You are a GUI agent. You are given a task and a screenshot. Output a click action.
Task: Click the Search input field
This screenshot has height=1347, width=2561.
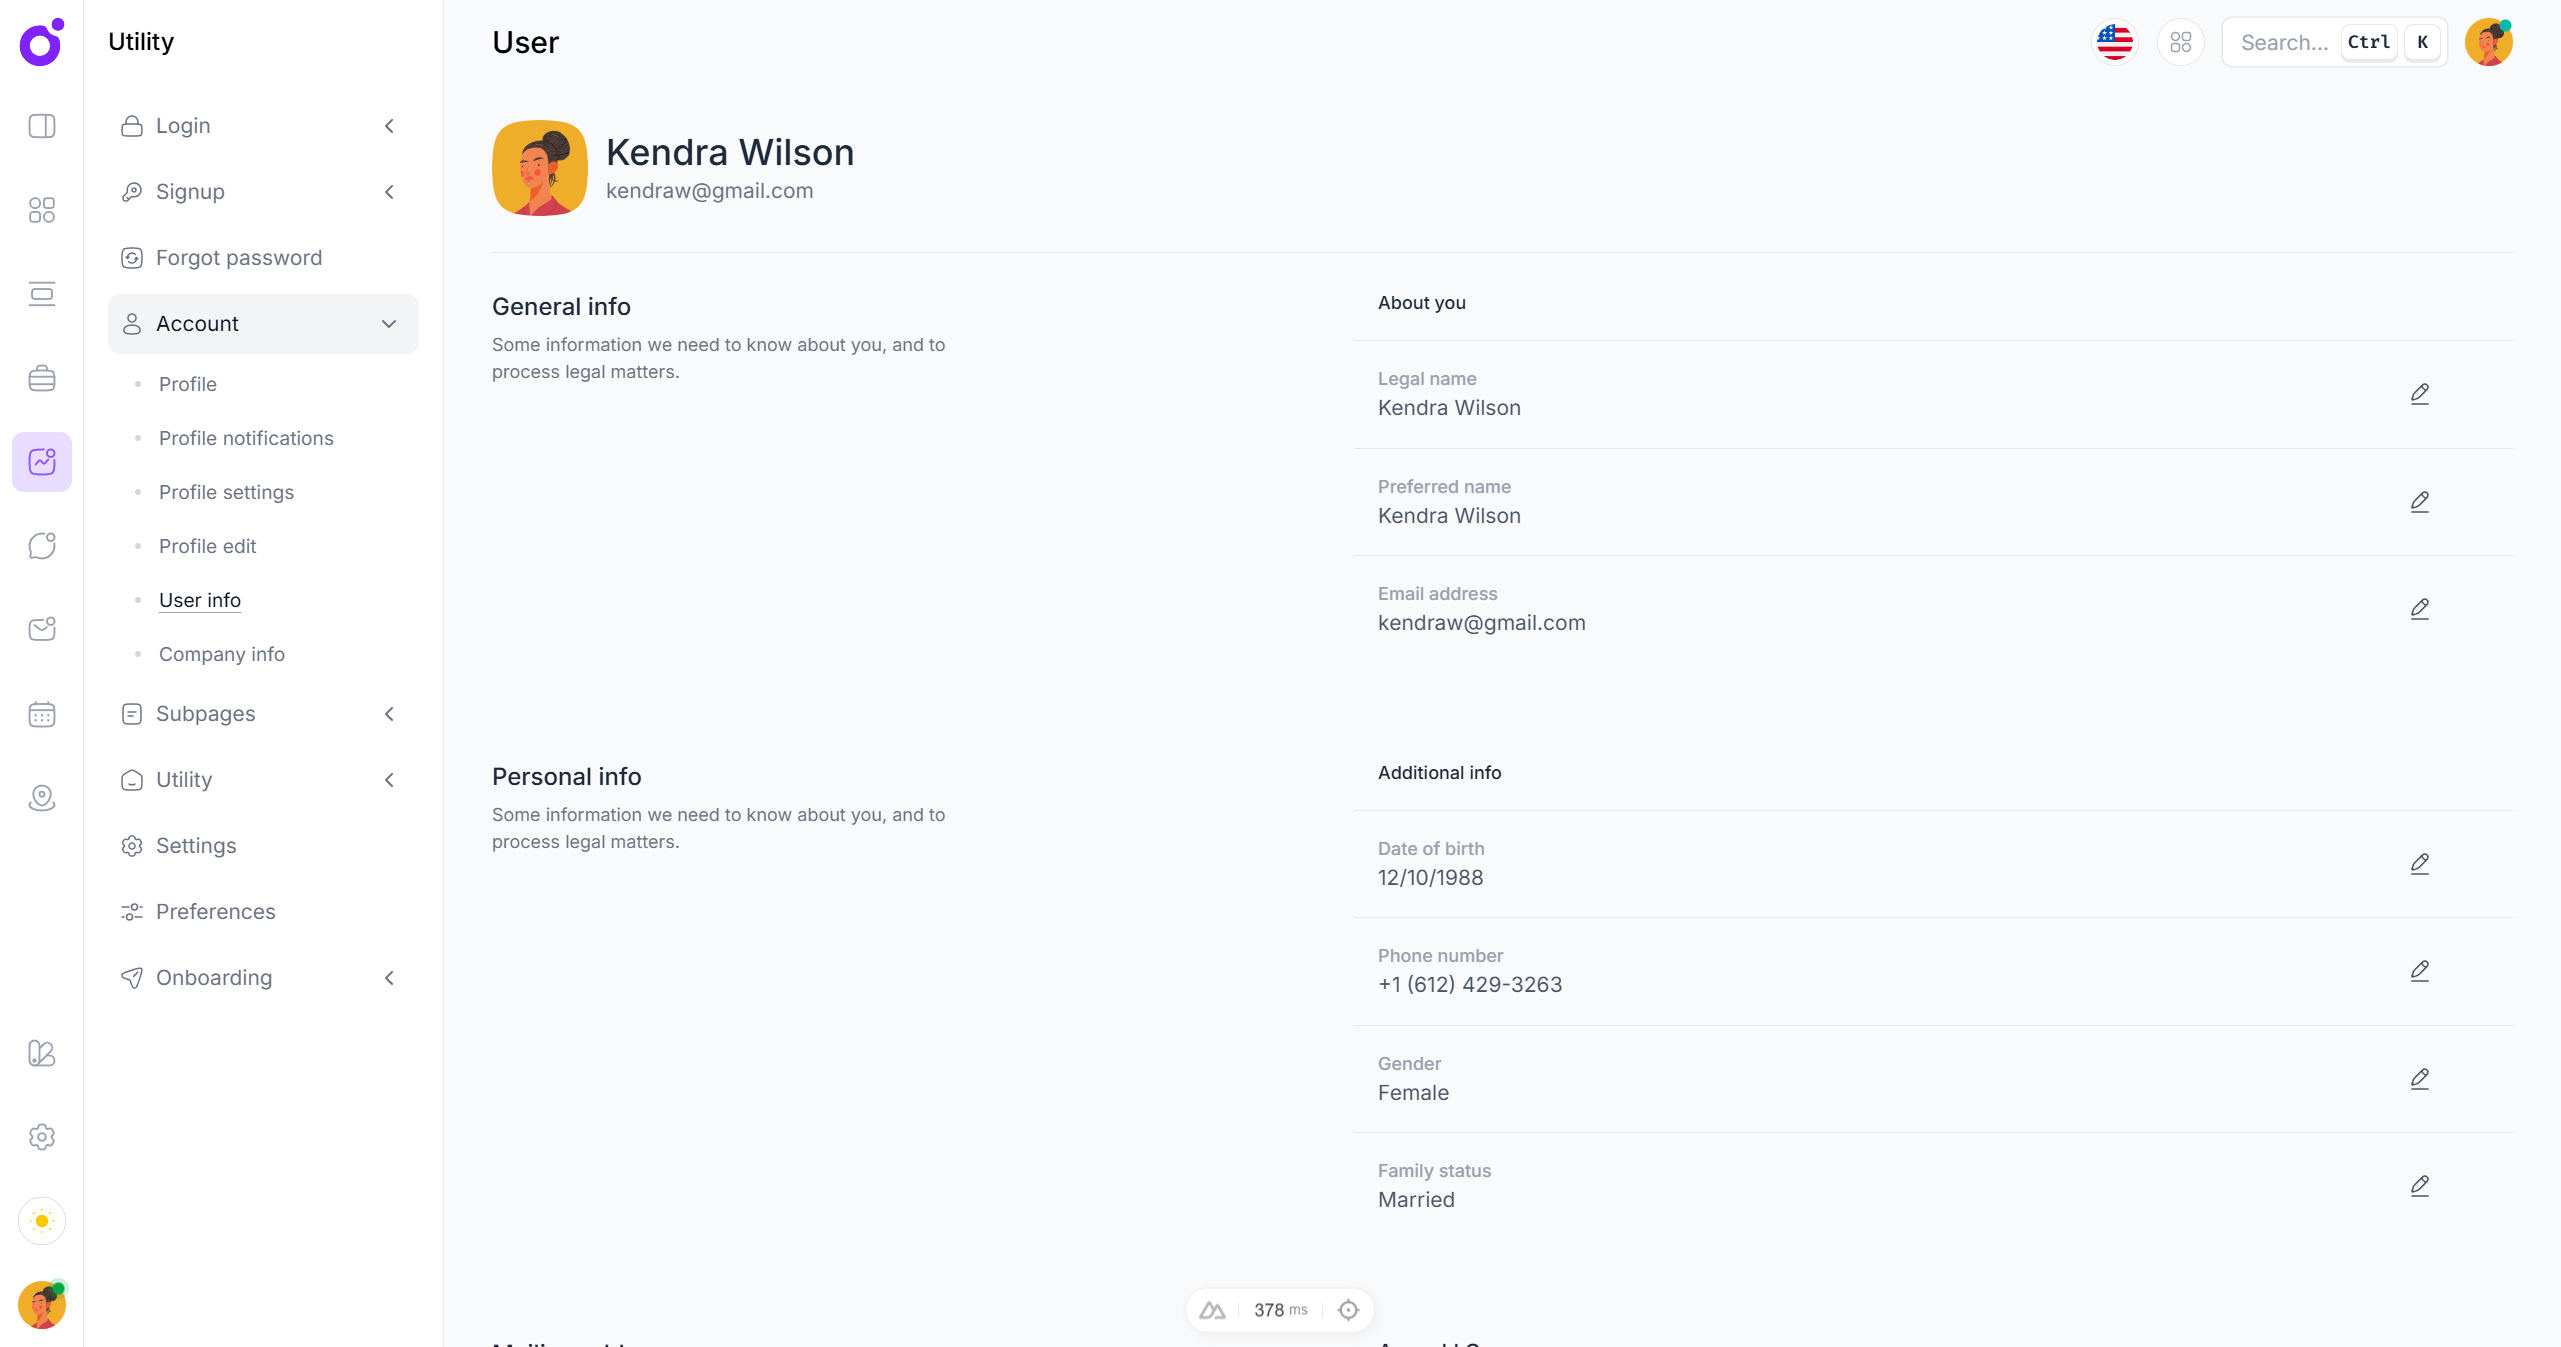click(2285, 42)
